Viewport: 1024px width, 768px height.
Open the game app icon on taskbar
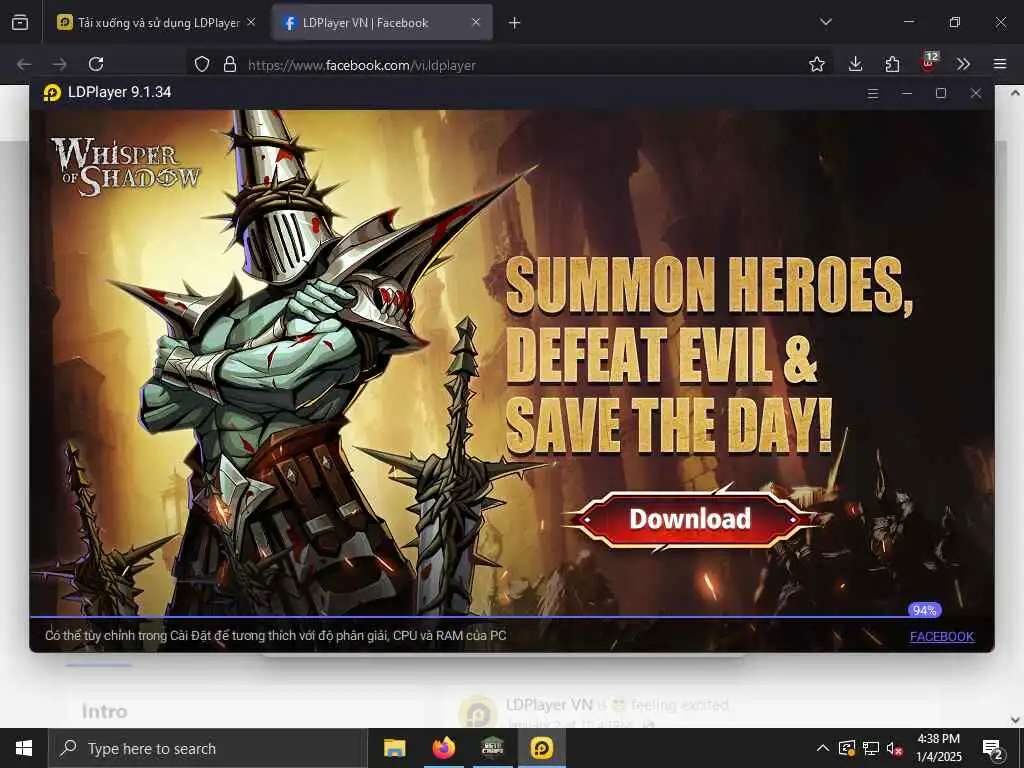pos(492,748)
